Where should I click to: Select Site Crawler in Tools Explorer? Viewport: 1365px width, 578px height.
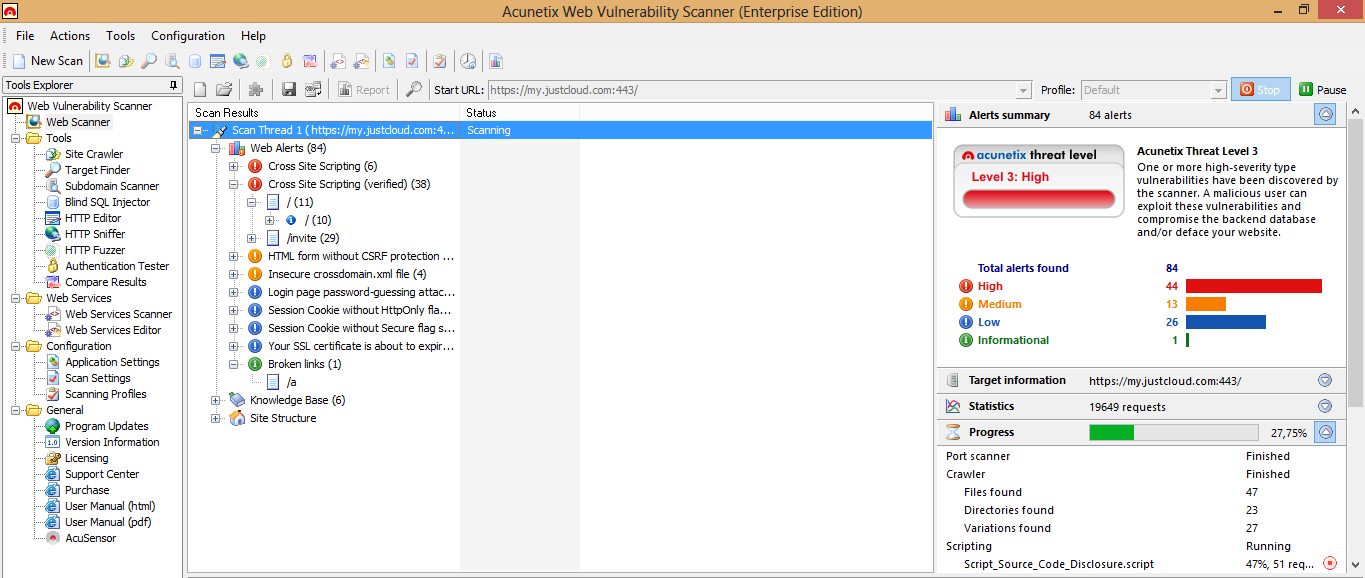[94, 154]
